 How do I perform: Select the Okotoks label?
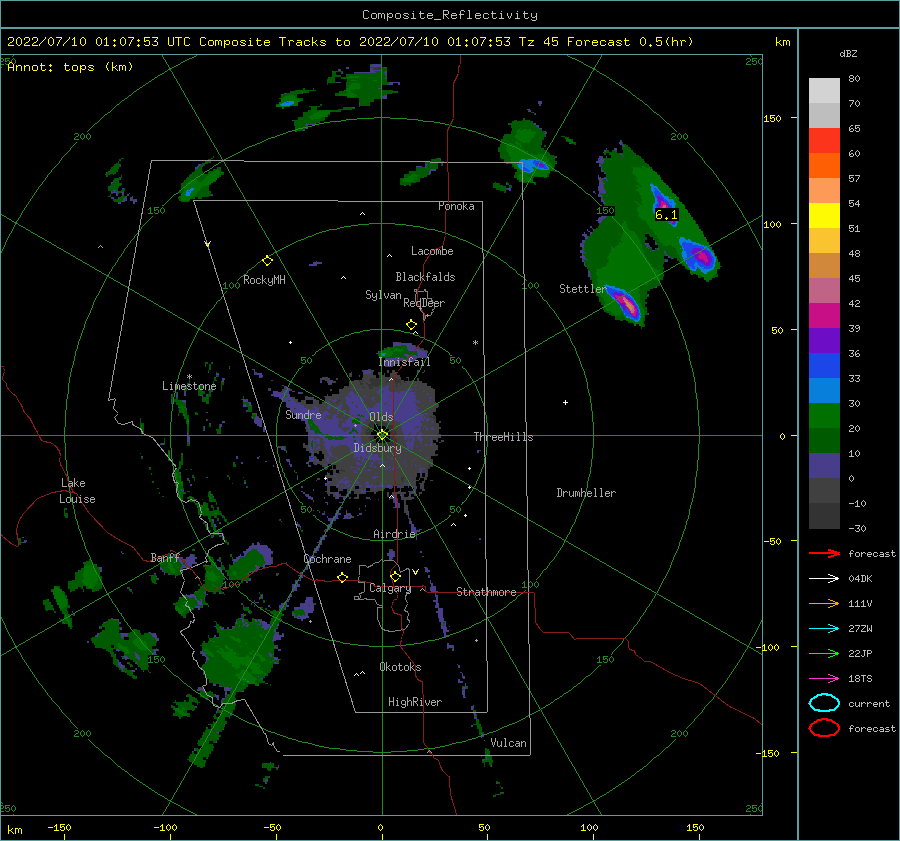click(400, 667)
